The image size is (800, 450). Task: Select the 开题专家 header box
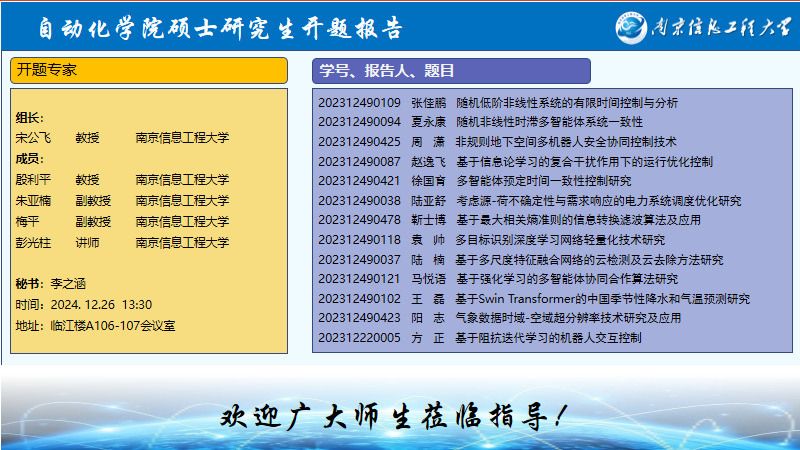149,71
